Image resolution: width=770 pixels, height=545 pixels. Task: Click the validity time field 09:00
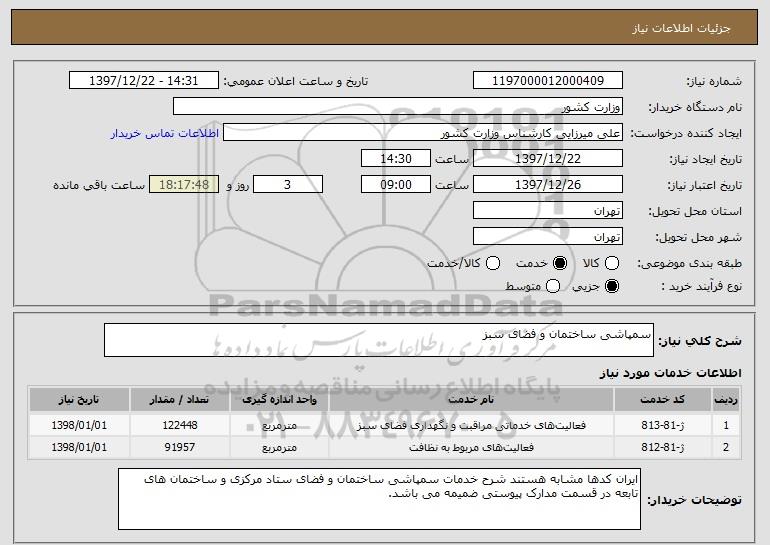coord(396,185)
